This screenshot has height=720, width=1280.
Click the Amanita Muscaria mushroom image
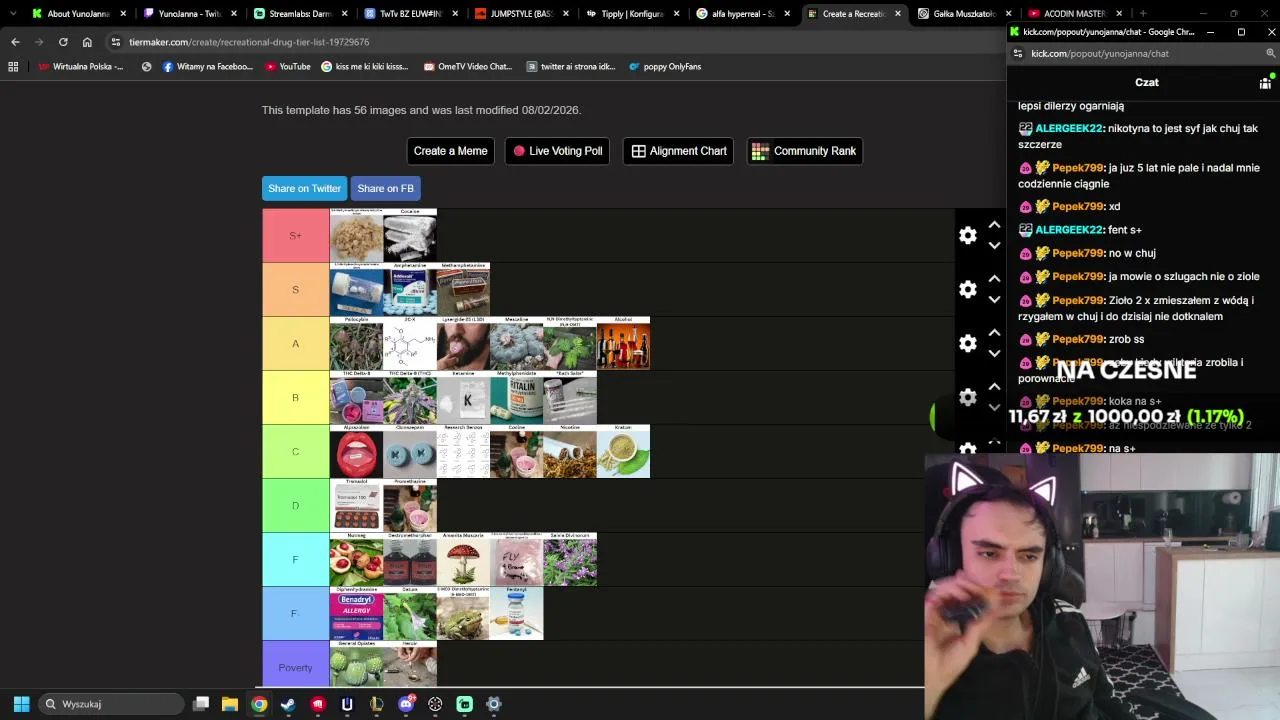click(463, 559)
